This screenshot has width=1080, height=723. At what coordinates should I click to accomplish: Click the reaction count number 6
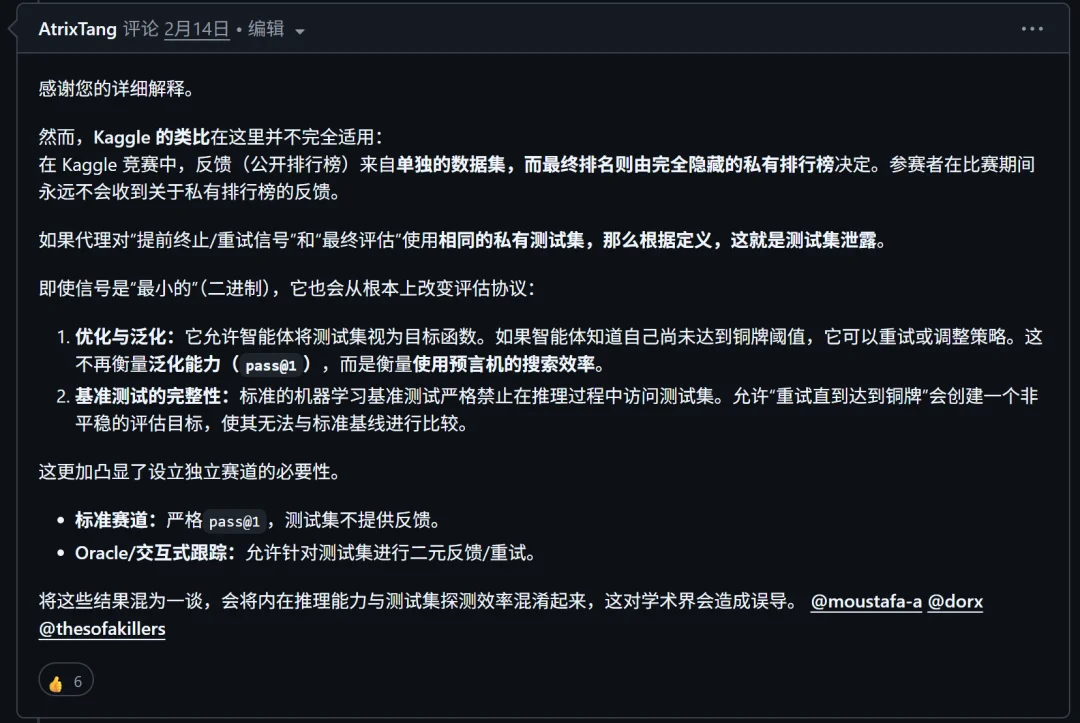pos(76,680)
